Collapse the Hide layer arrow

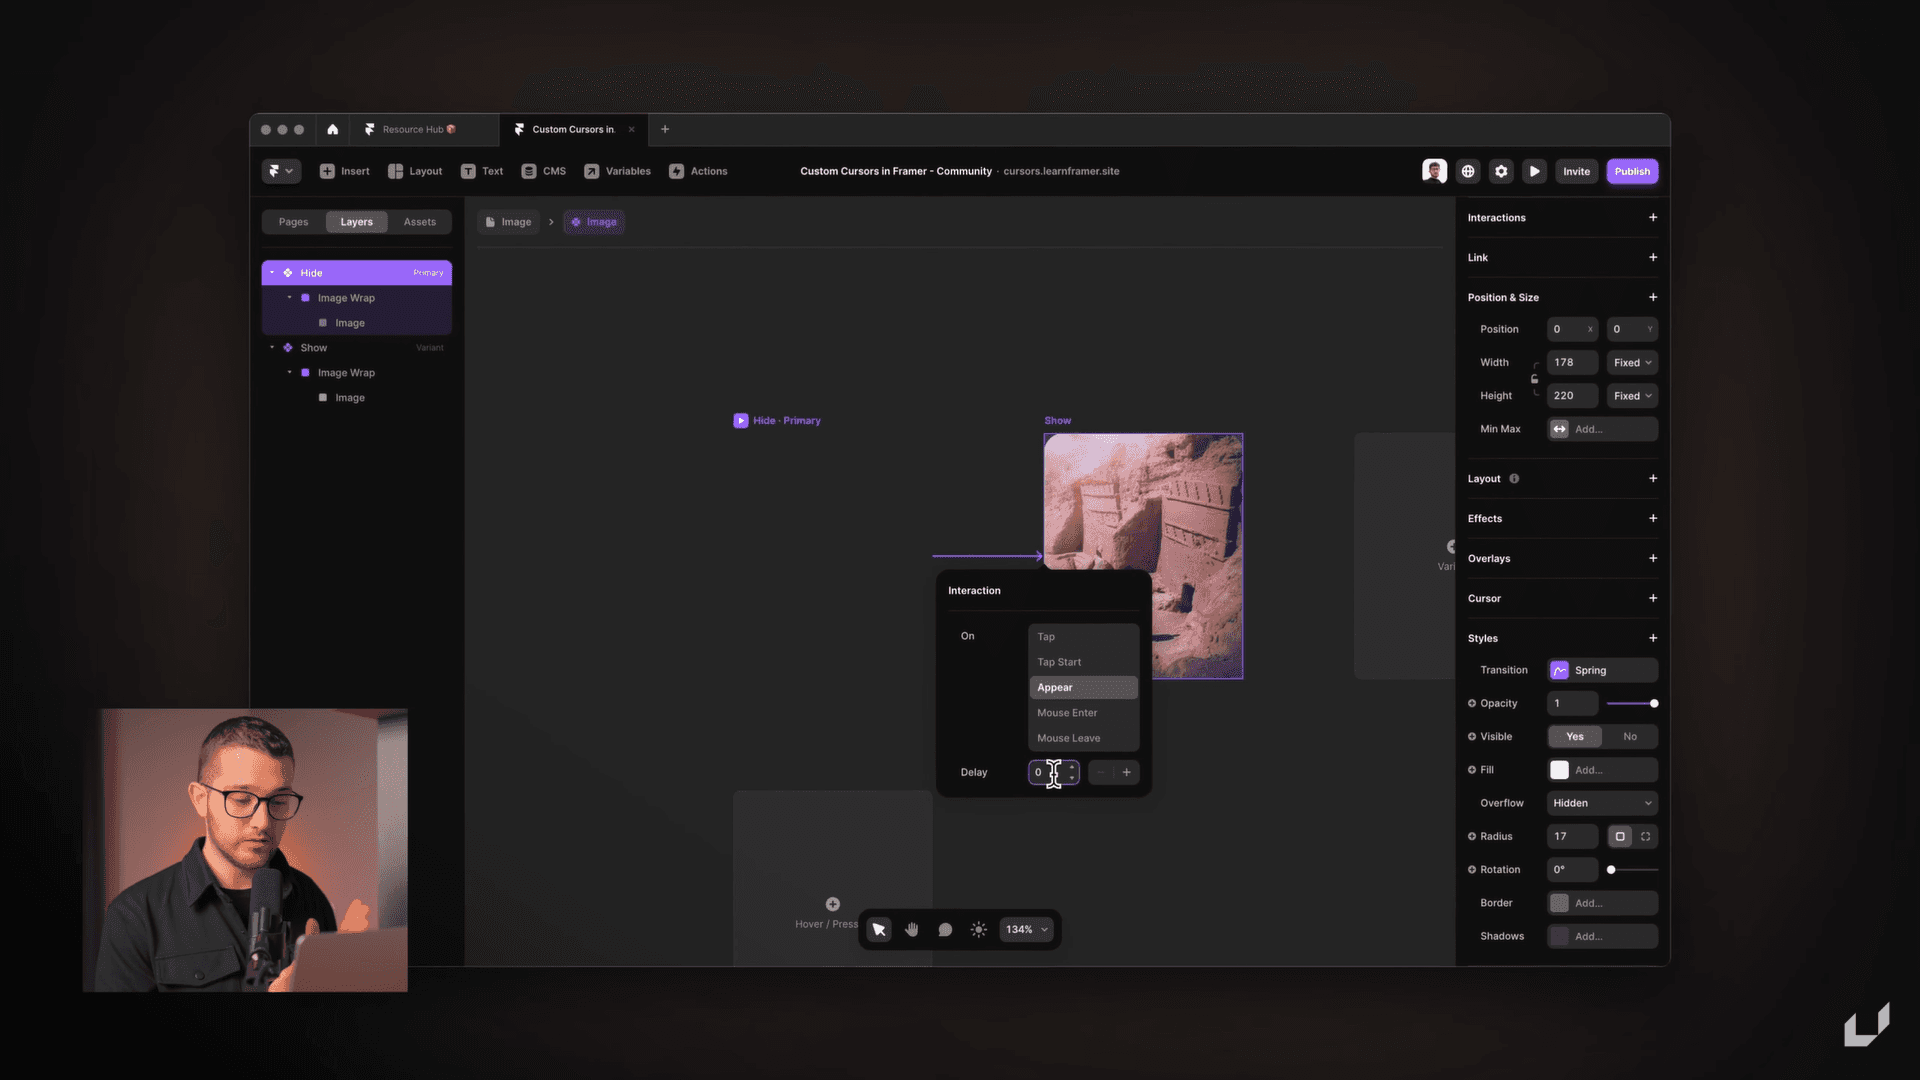[x=272, y=273]
